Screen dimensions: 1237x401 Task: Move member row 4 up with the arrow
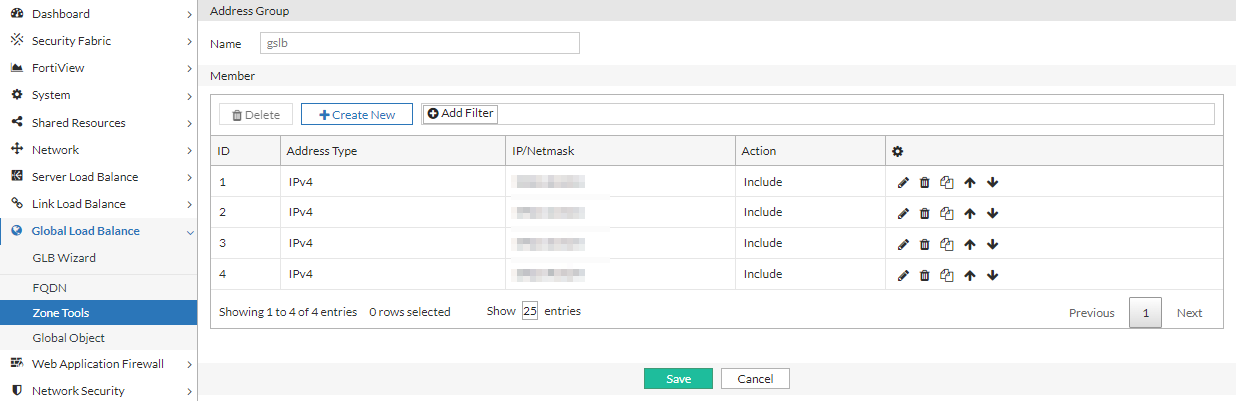[969, 275]
